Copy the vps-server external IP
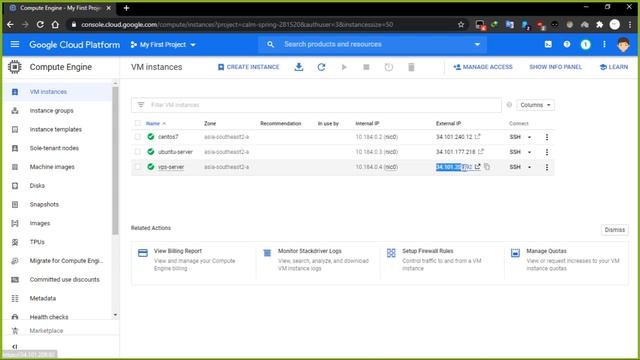Viewport: 640px width, 360px height. pyautogui.click(x=487, y=167)
